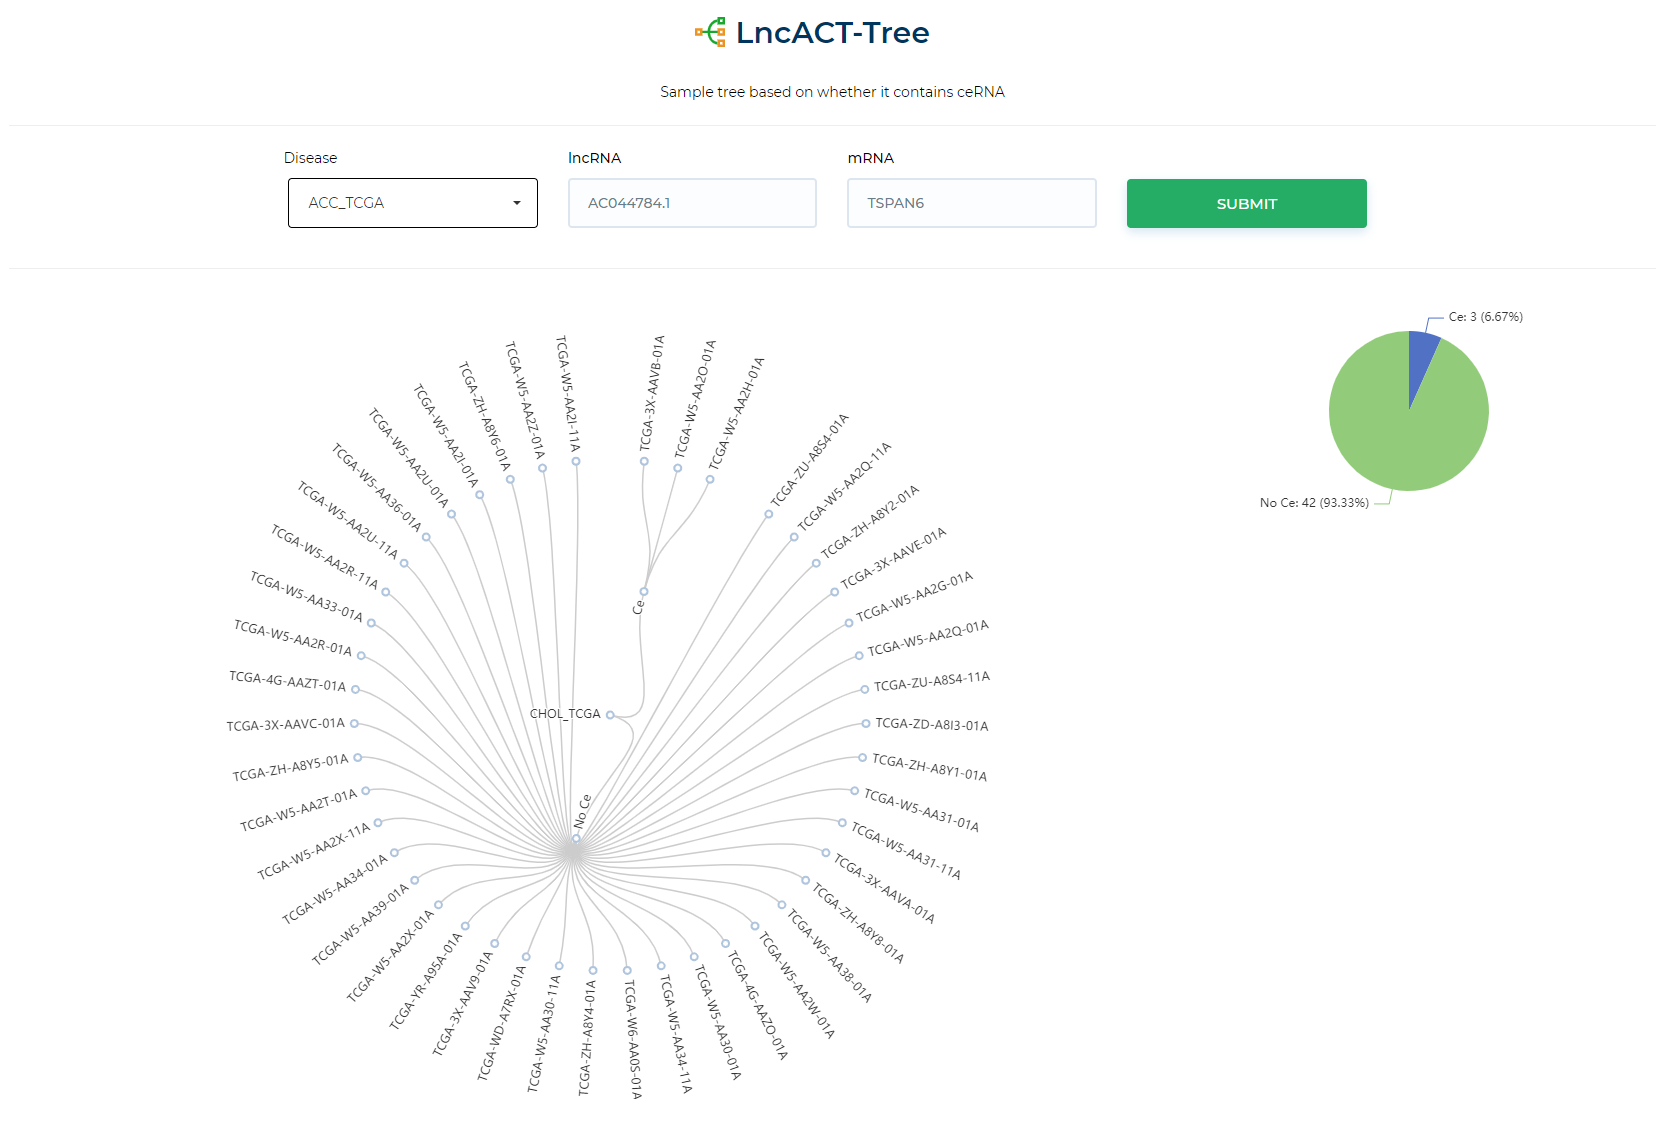The width and height of the screenshot is (1665, 1124).
Task: Click the TCGA-W5-AA2I-11A sample node
Action: point(576,461)
